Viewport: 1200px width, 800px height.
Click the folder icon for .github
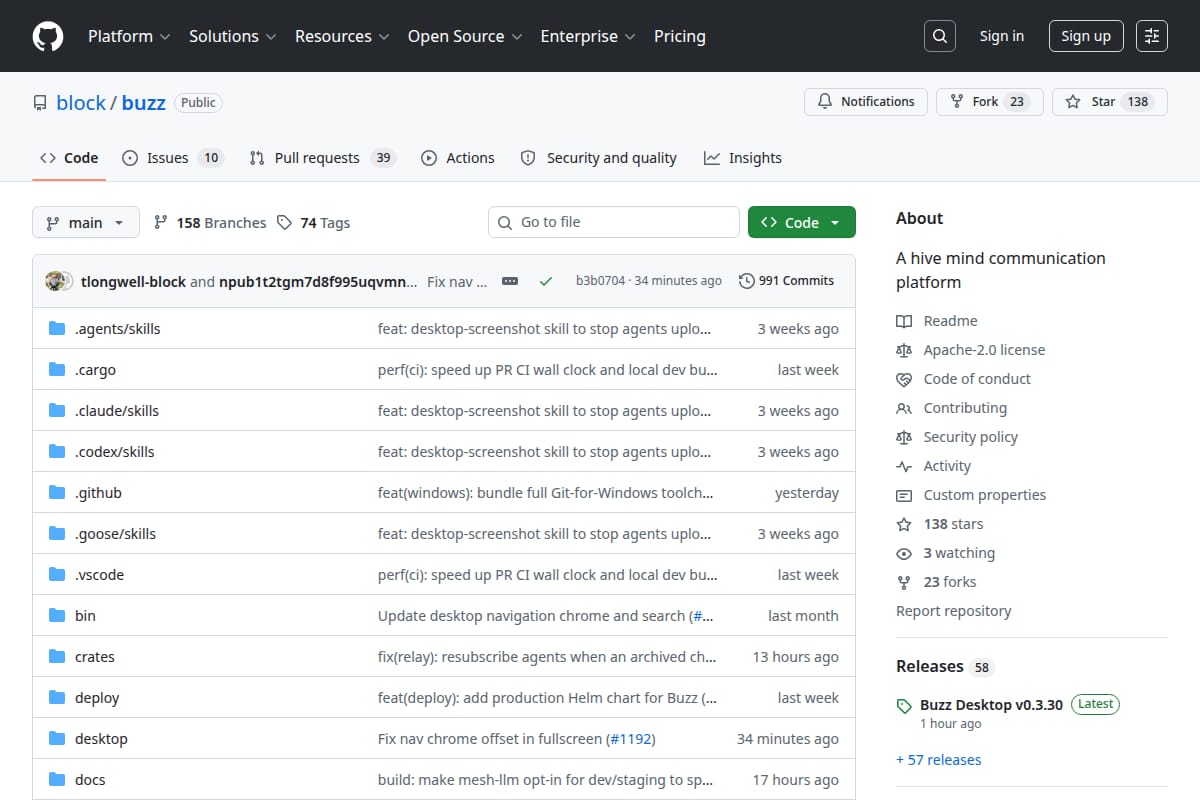57,493
